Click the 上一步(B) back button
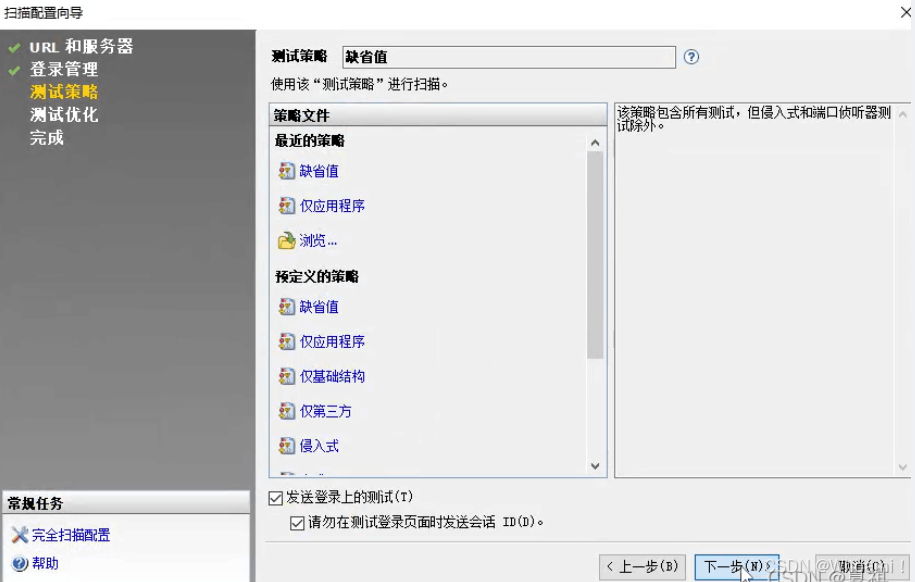The image size is (915, 582). [x=642, y=566]
